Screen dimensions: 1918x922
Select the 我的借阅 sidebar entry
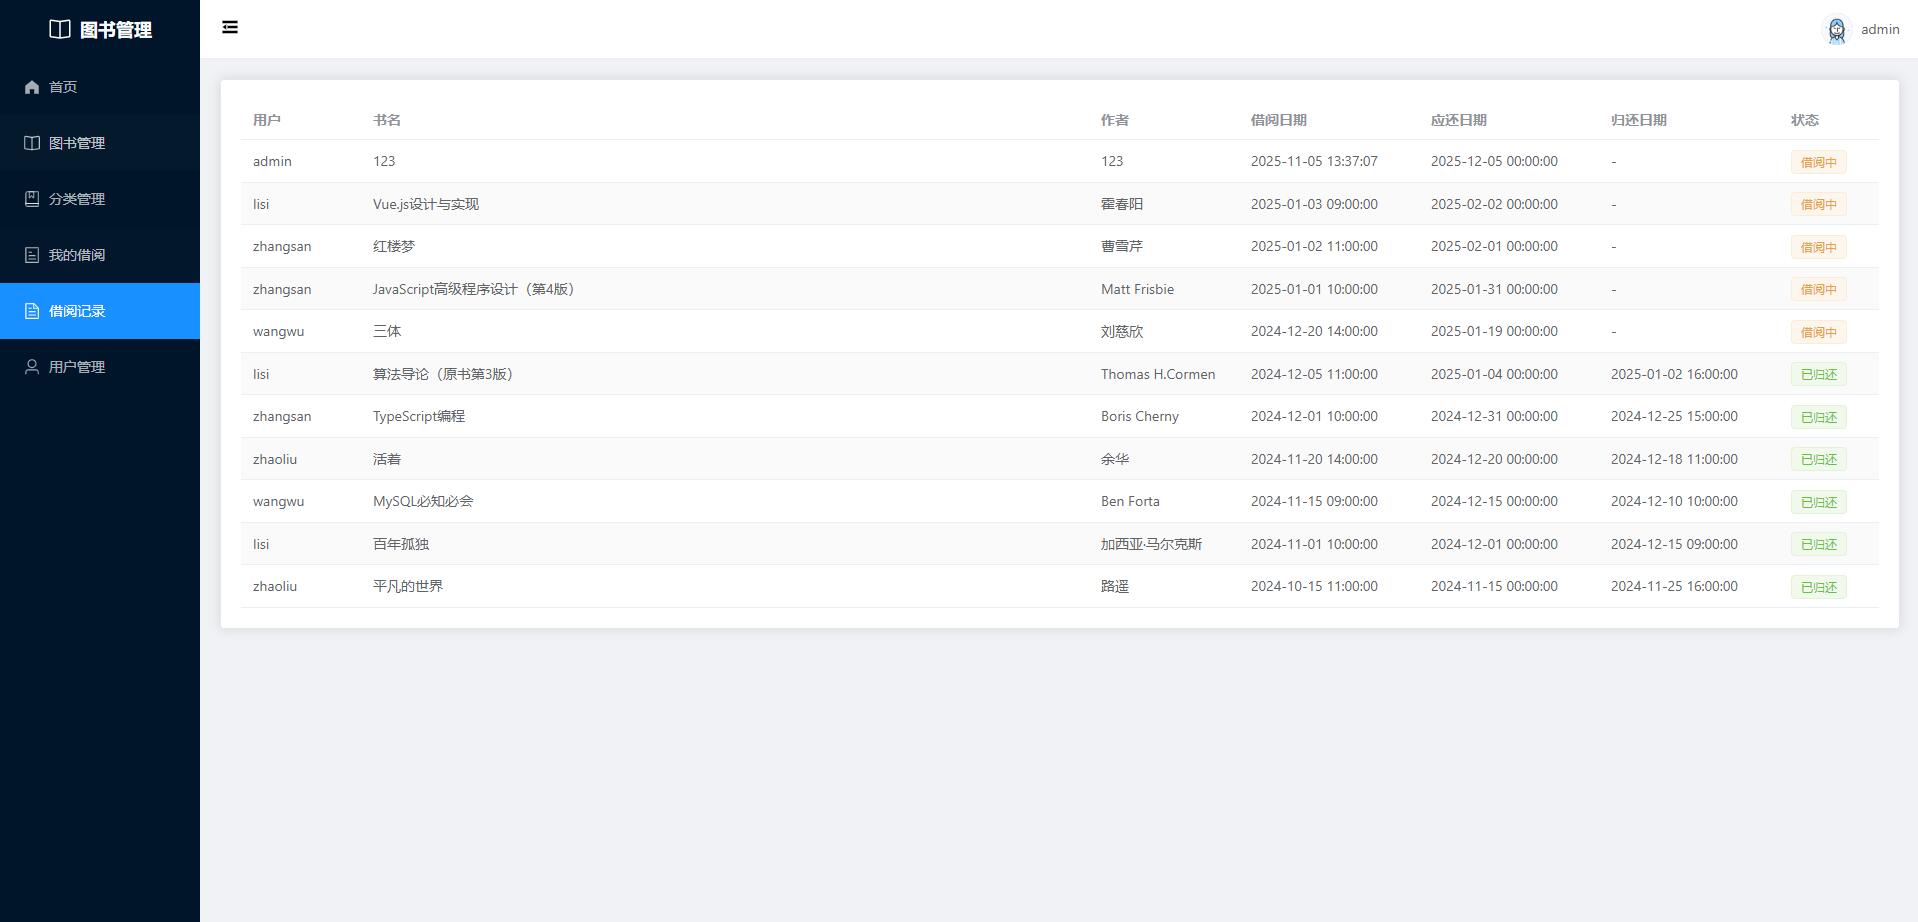click(x=77, y=255)
